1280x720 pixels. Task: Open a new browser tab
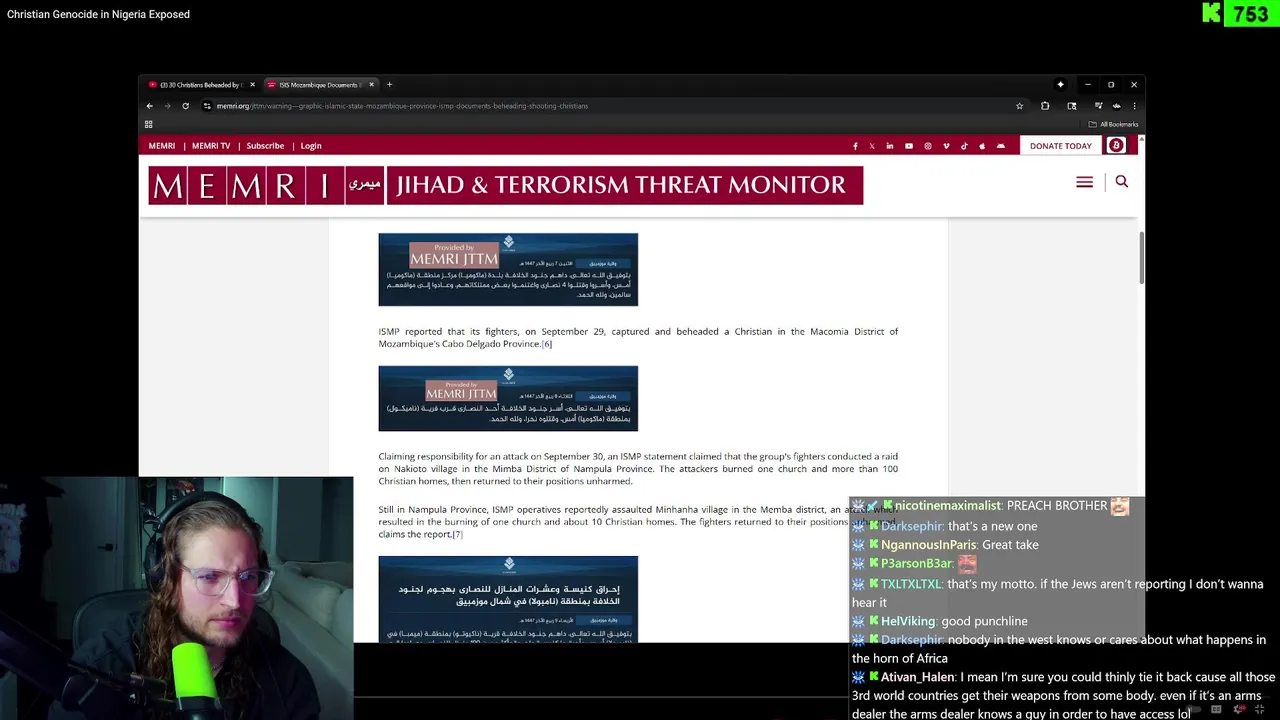389,85
